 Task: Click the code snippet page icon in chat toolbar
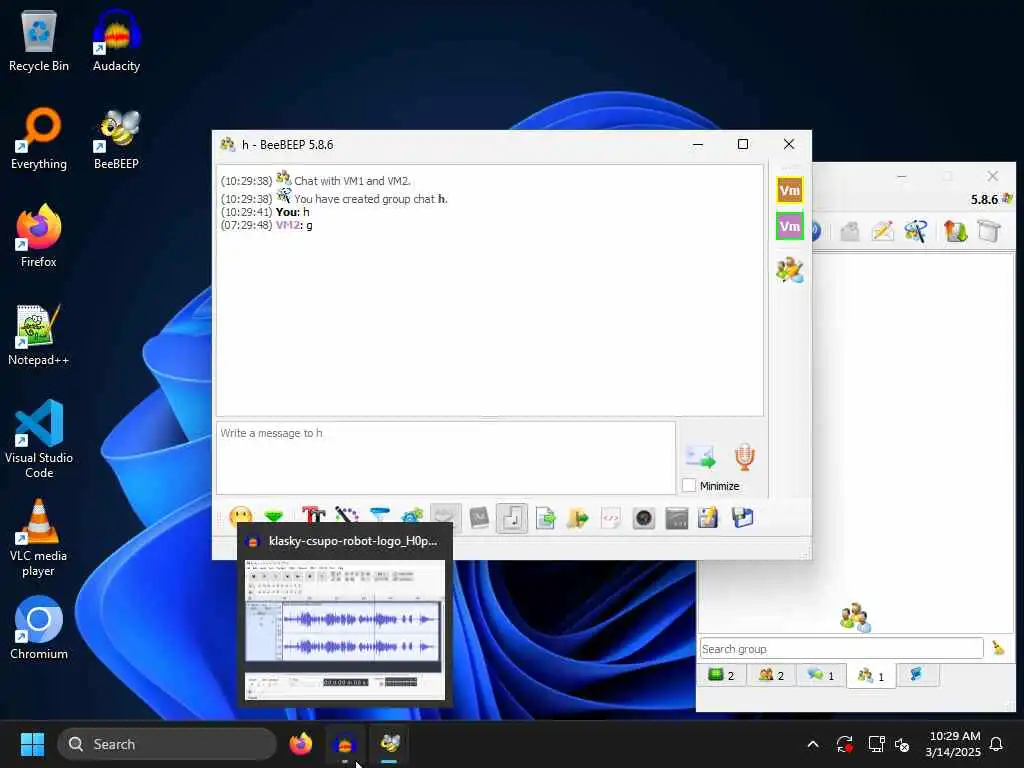point(611,519)
